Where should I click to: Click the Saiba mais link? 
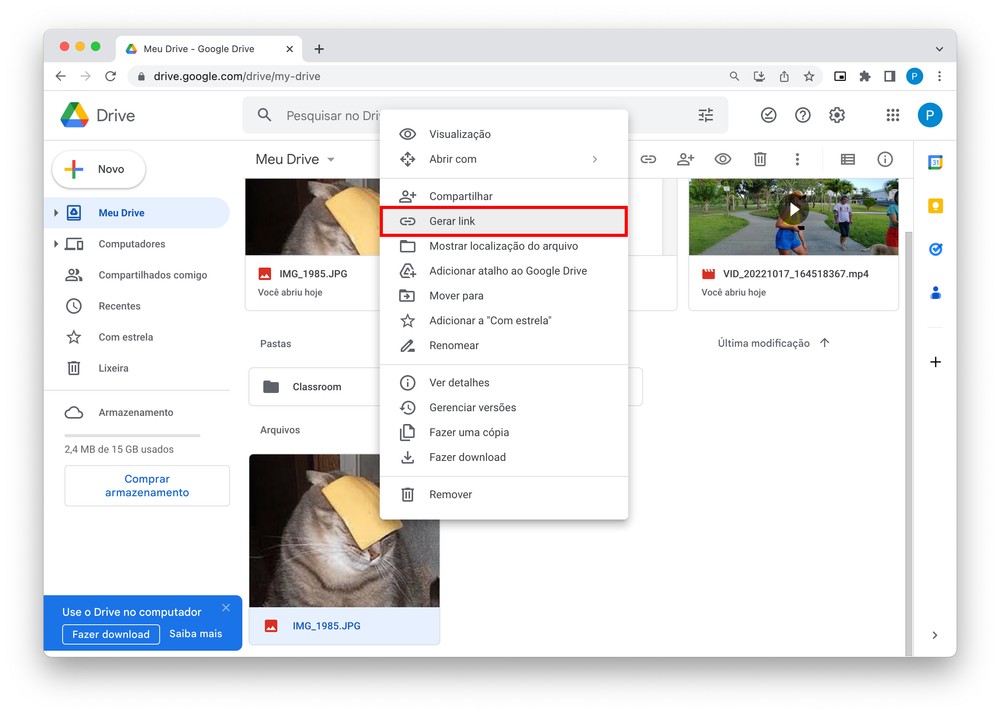point(195,633)
